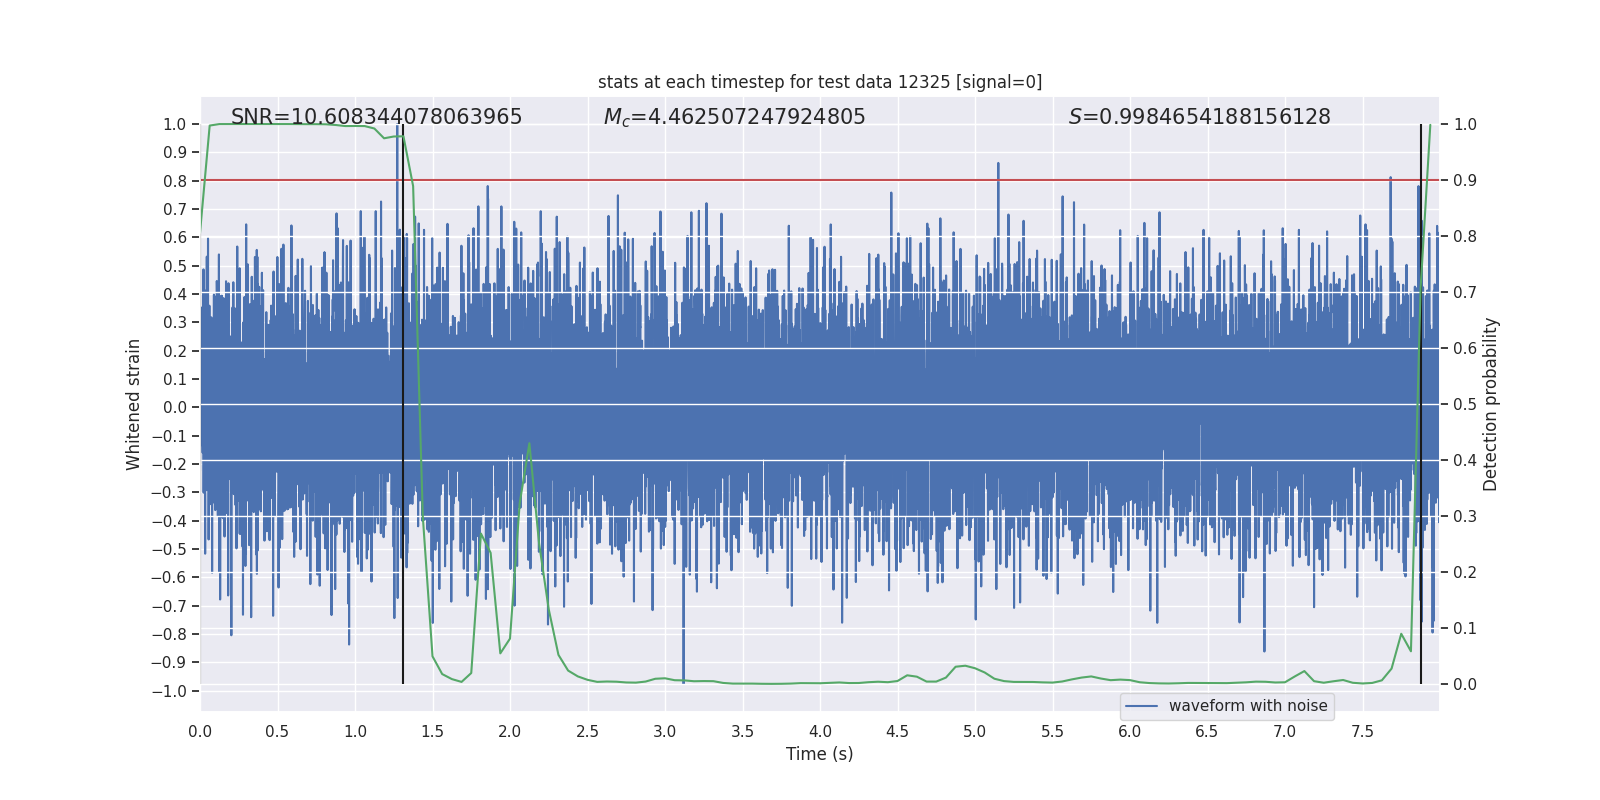1600x800 pixels.
Task: Click the red horizontal threshold line
Action: 820,180
